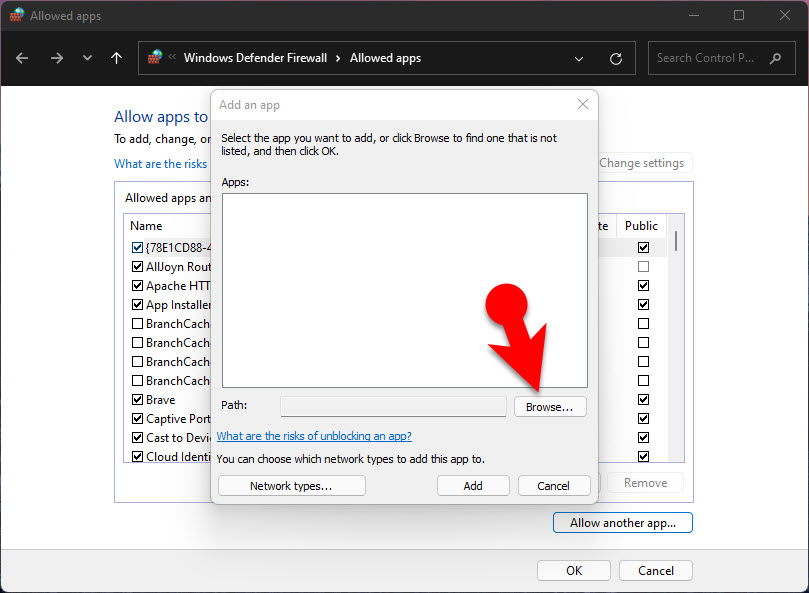Uncheck the AllJoyn Router checkbox
The height and width of the screenshot is (593, 809).
pyautogui.click(x=137, y=267)
